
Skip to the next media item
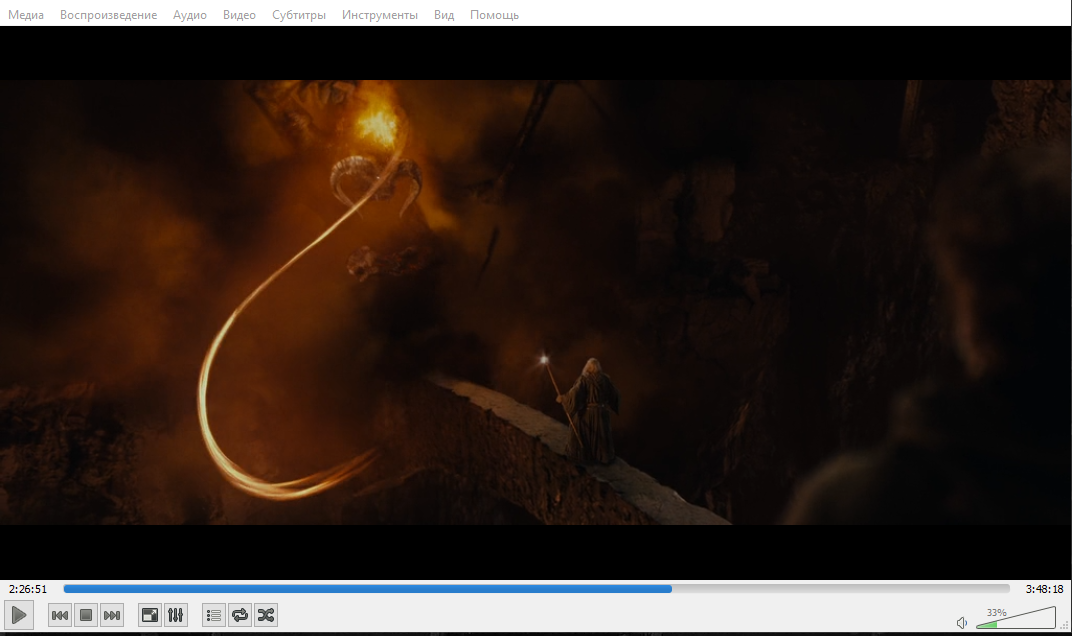pos(112,615)
